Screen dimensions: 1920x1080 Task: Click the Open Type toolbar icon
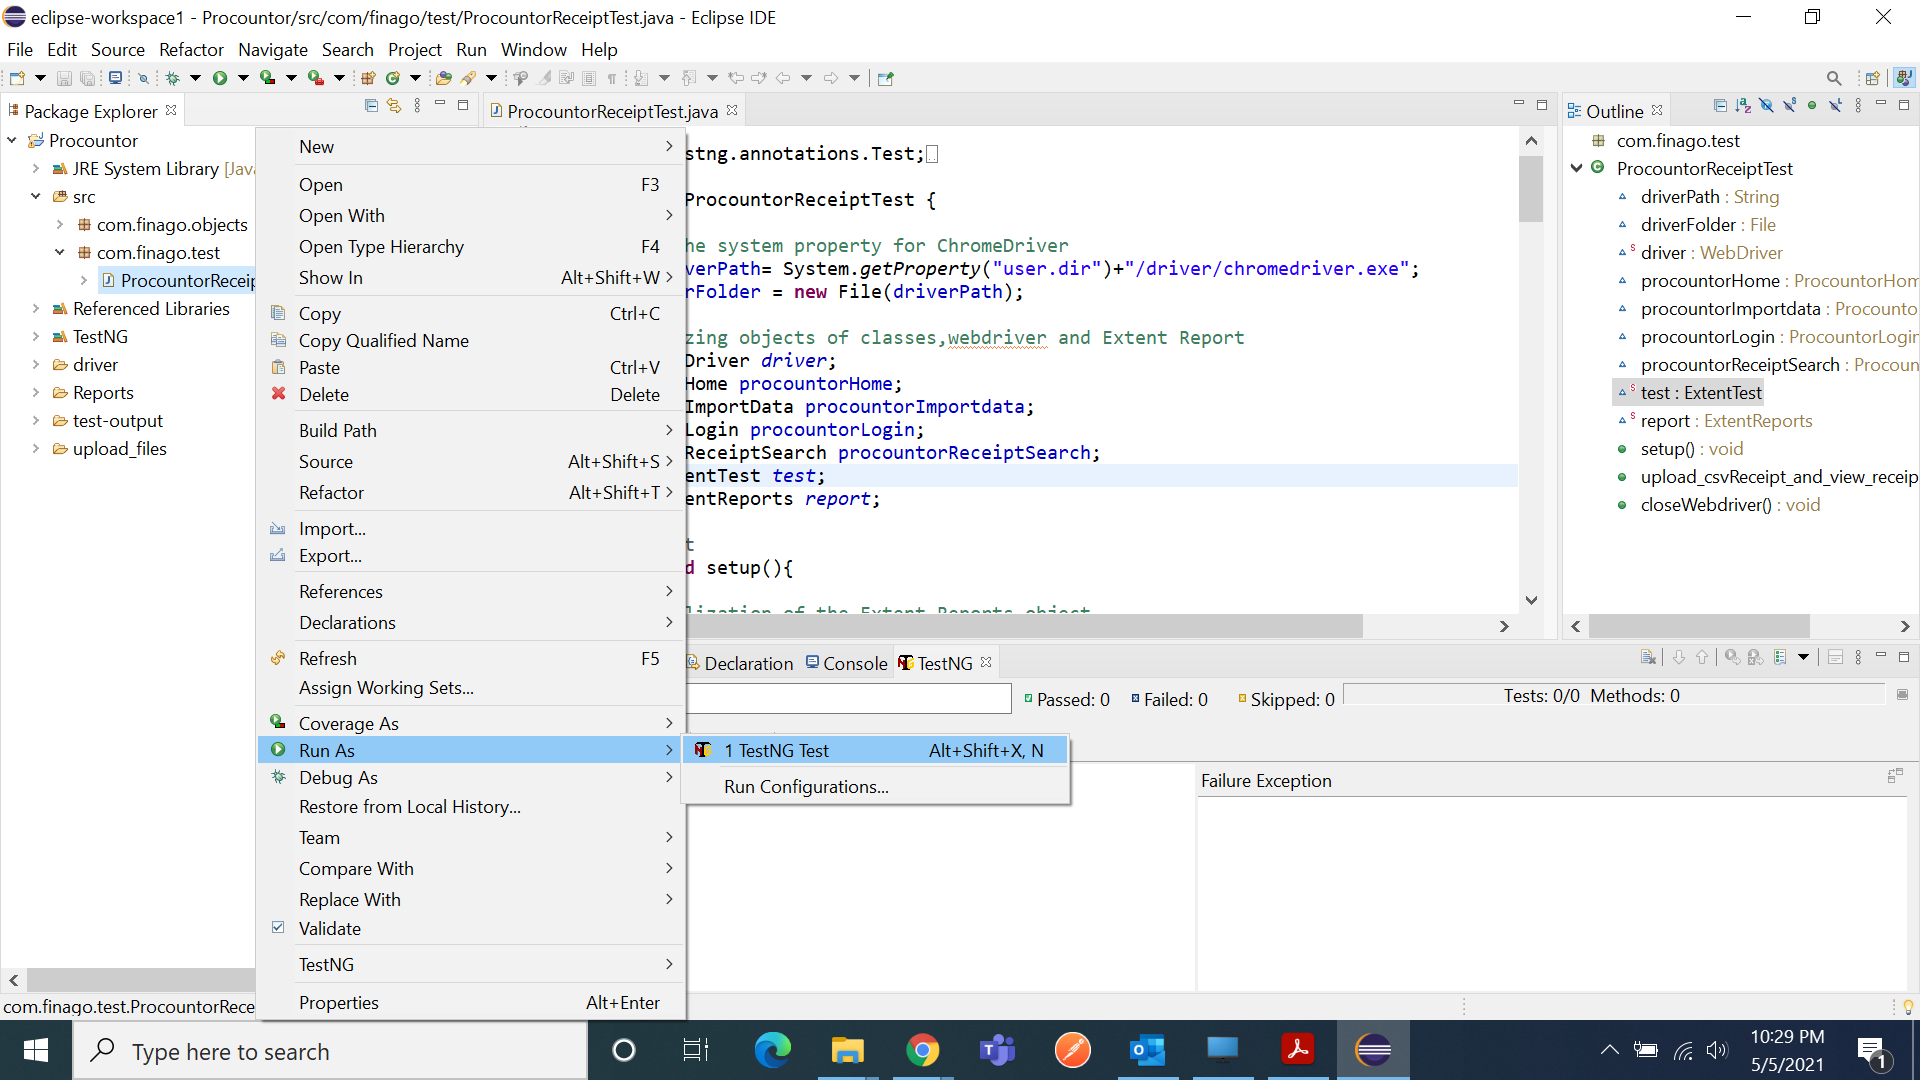pos(443,78)
